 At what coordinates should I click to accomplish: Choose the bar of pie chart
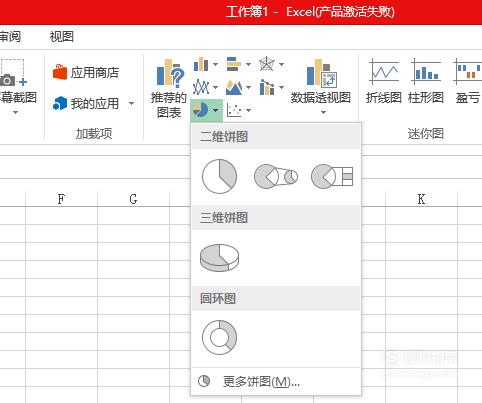332,176
